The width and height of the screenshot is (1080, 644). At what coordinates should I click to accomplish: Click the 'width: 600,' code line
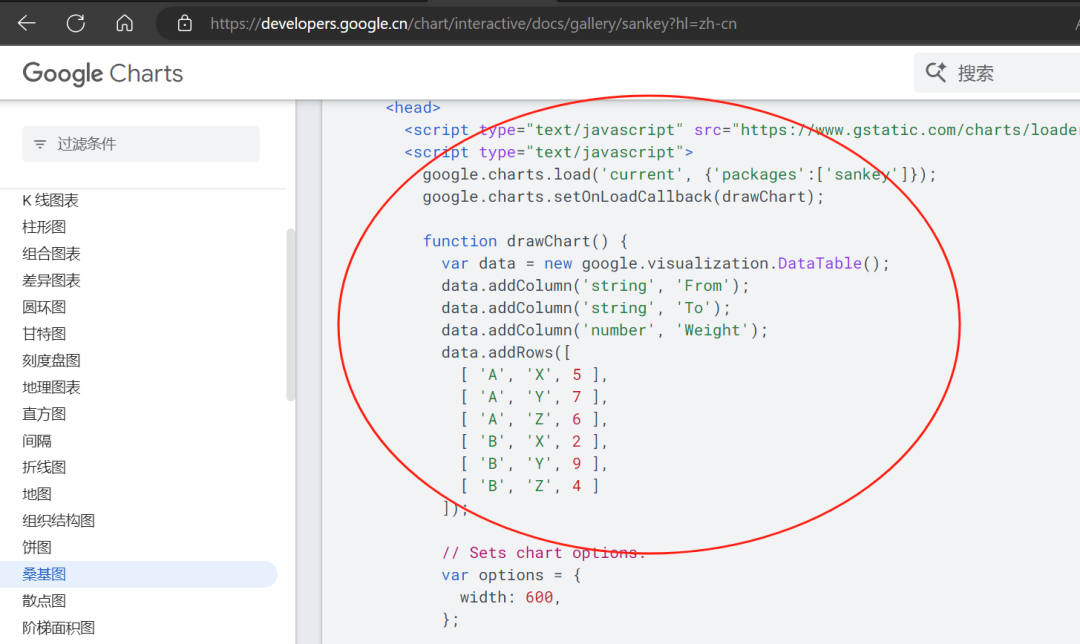pos(511,597)
